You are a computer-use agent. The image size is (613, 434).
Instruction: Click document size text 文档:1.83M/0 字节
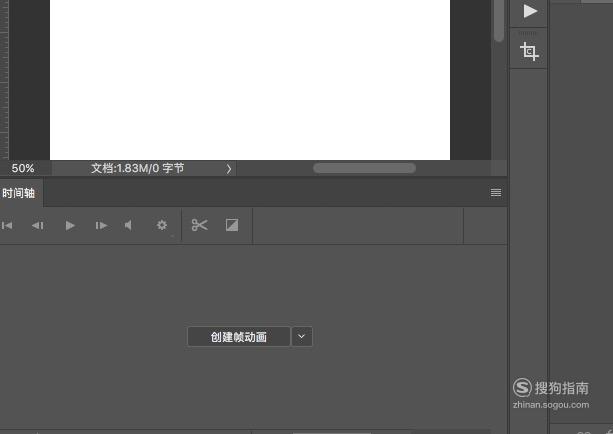click(x=138, y=169)
